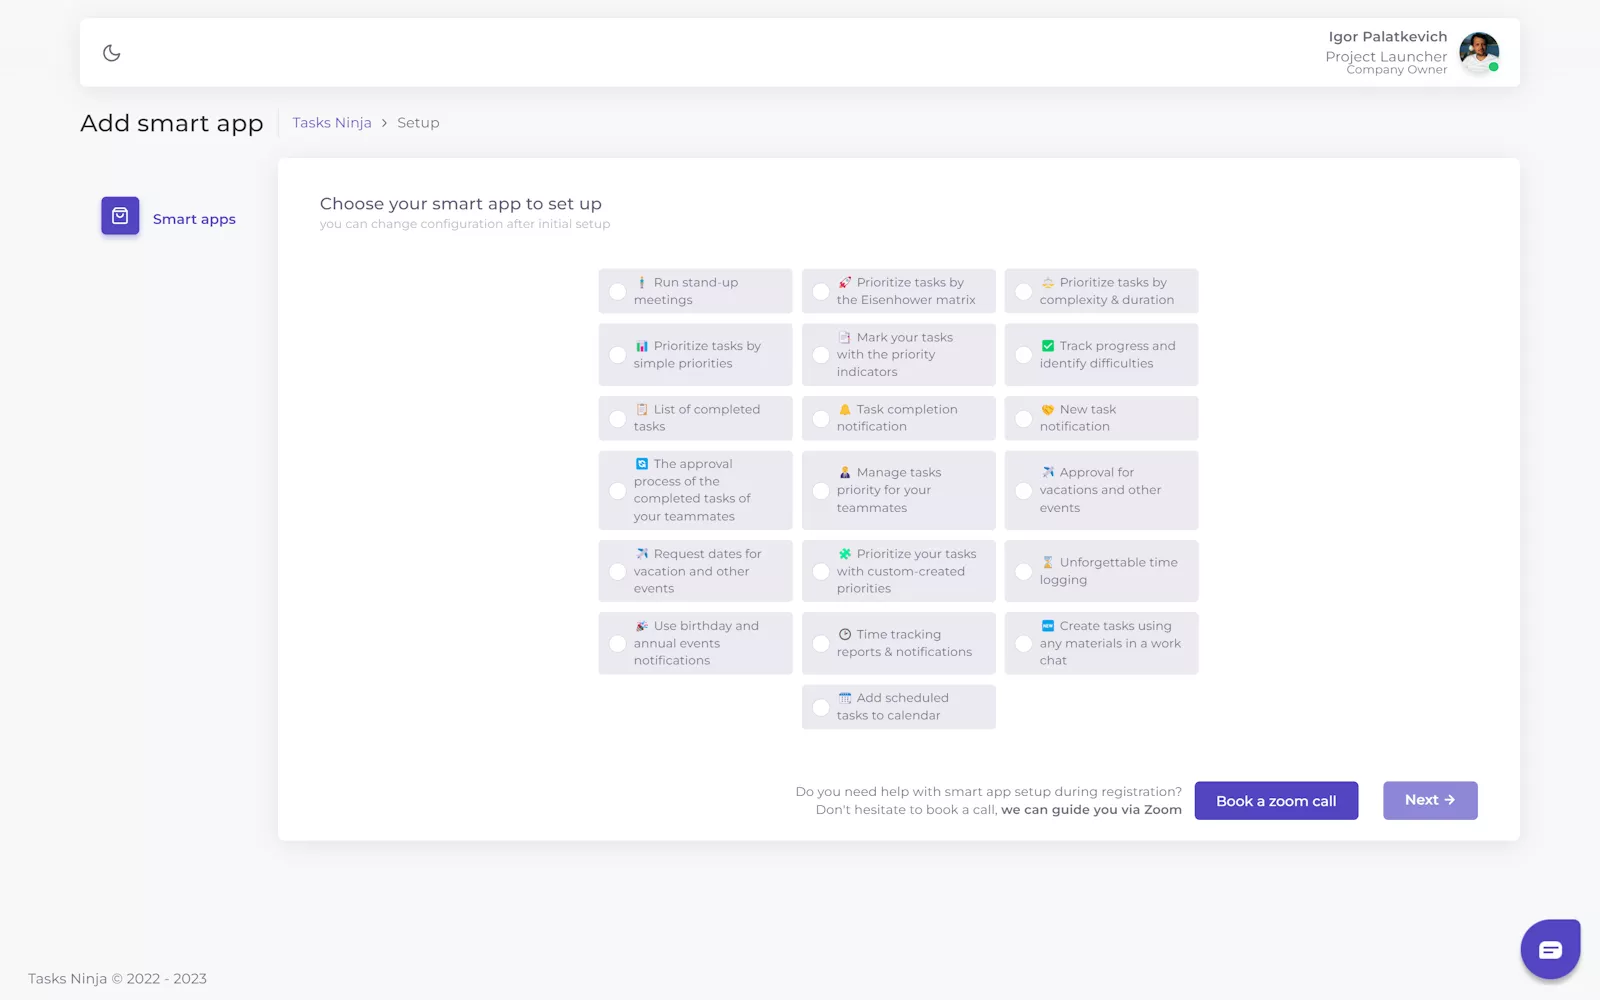
Task: Click the Igor Palatkevich user name
Action: point(1387,37)
